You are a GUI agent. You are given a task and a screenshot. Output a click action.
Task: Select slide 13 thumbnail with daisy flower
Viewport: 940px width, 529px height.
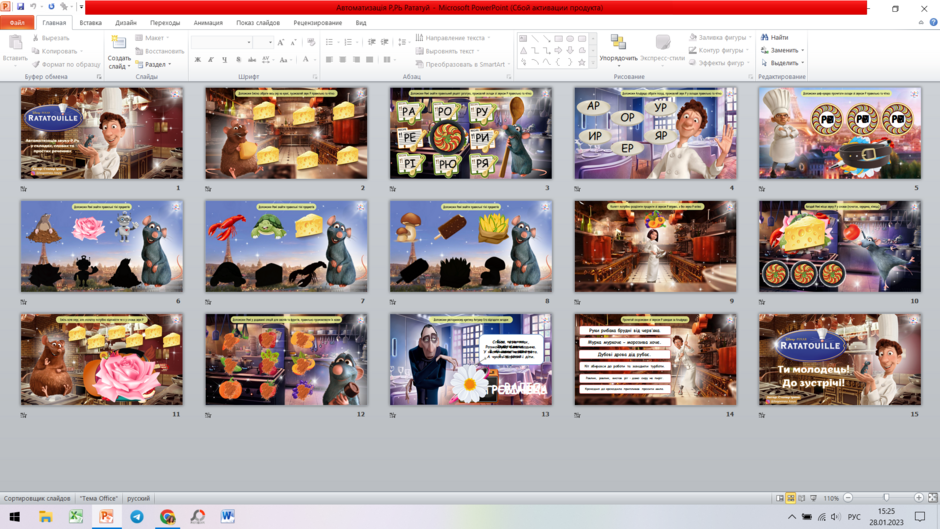click(x=471, y=359)
